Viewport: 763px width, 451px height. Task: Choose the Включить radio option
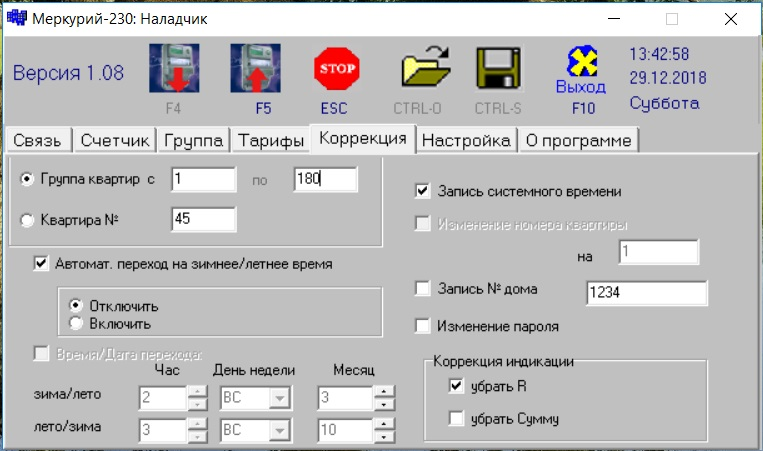click(x=75, y=323)
